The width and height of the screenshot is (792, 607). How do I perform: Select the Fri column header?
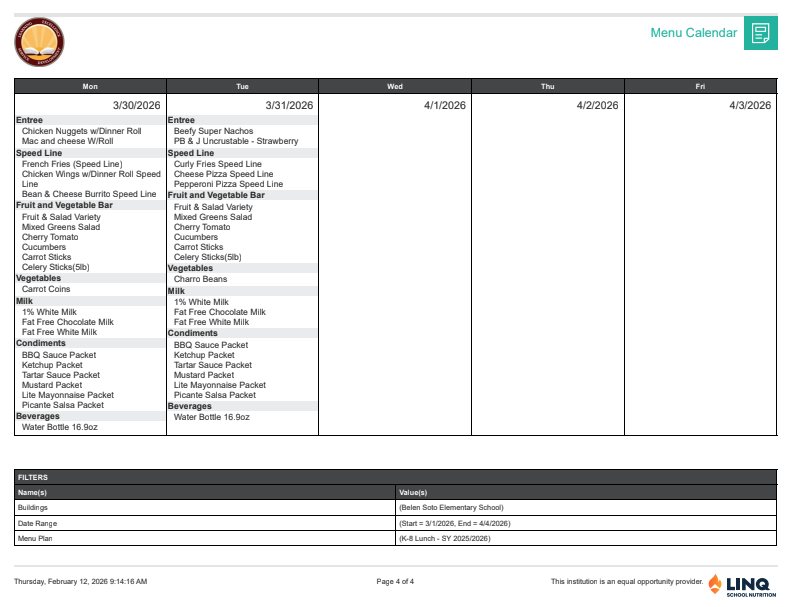700,87
